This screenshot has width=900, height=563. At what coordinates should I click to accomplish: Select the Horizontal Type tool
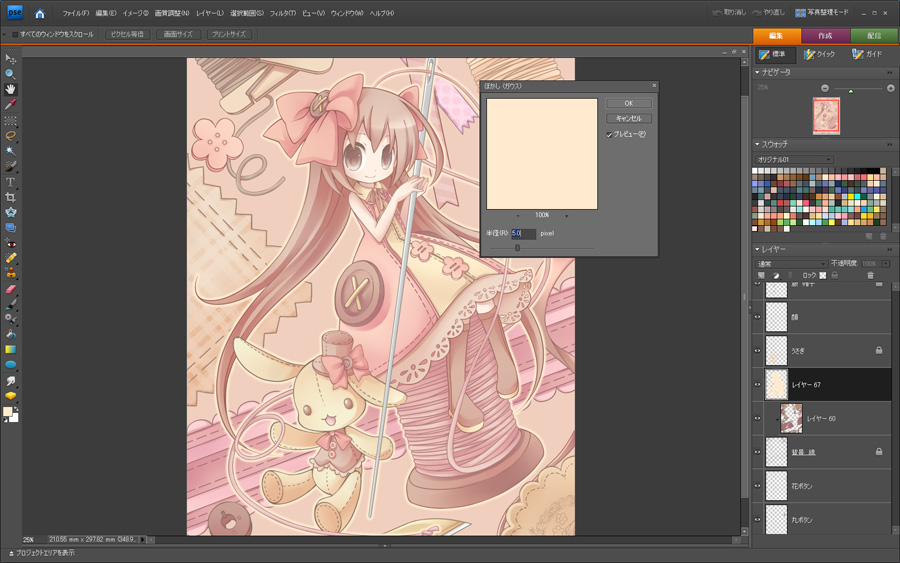(x=10, y=182)
